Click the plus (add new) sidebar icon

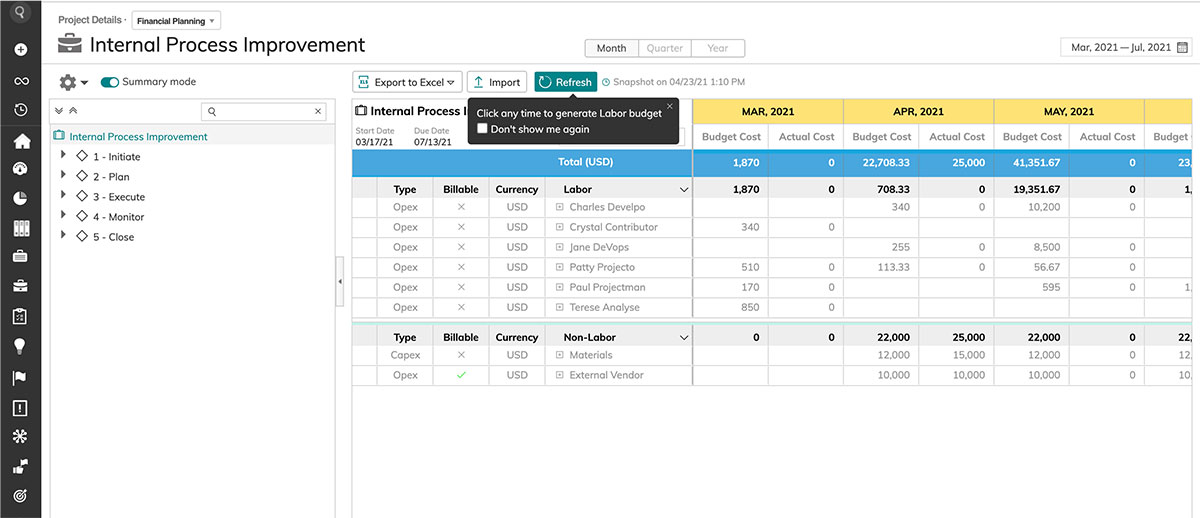coord(20,50)
